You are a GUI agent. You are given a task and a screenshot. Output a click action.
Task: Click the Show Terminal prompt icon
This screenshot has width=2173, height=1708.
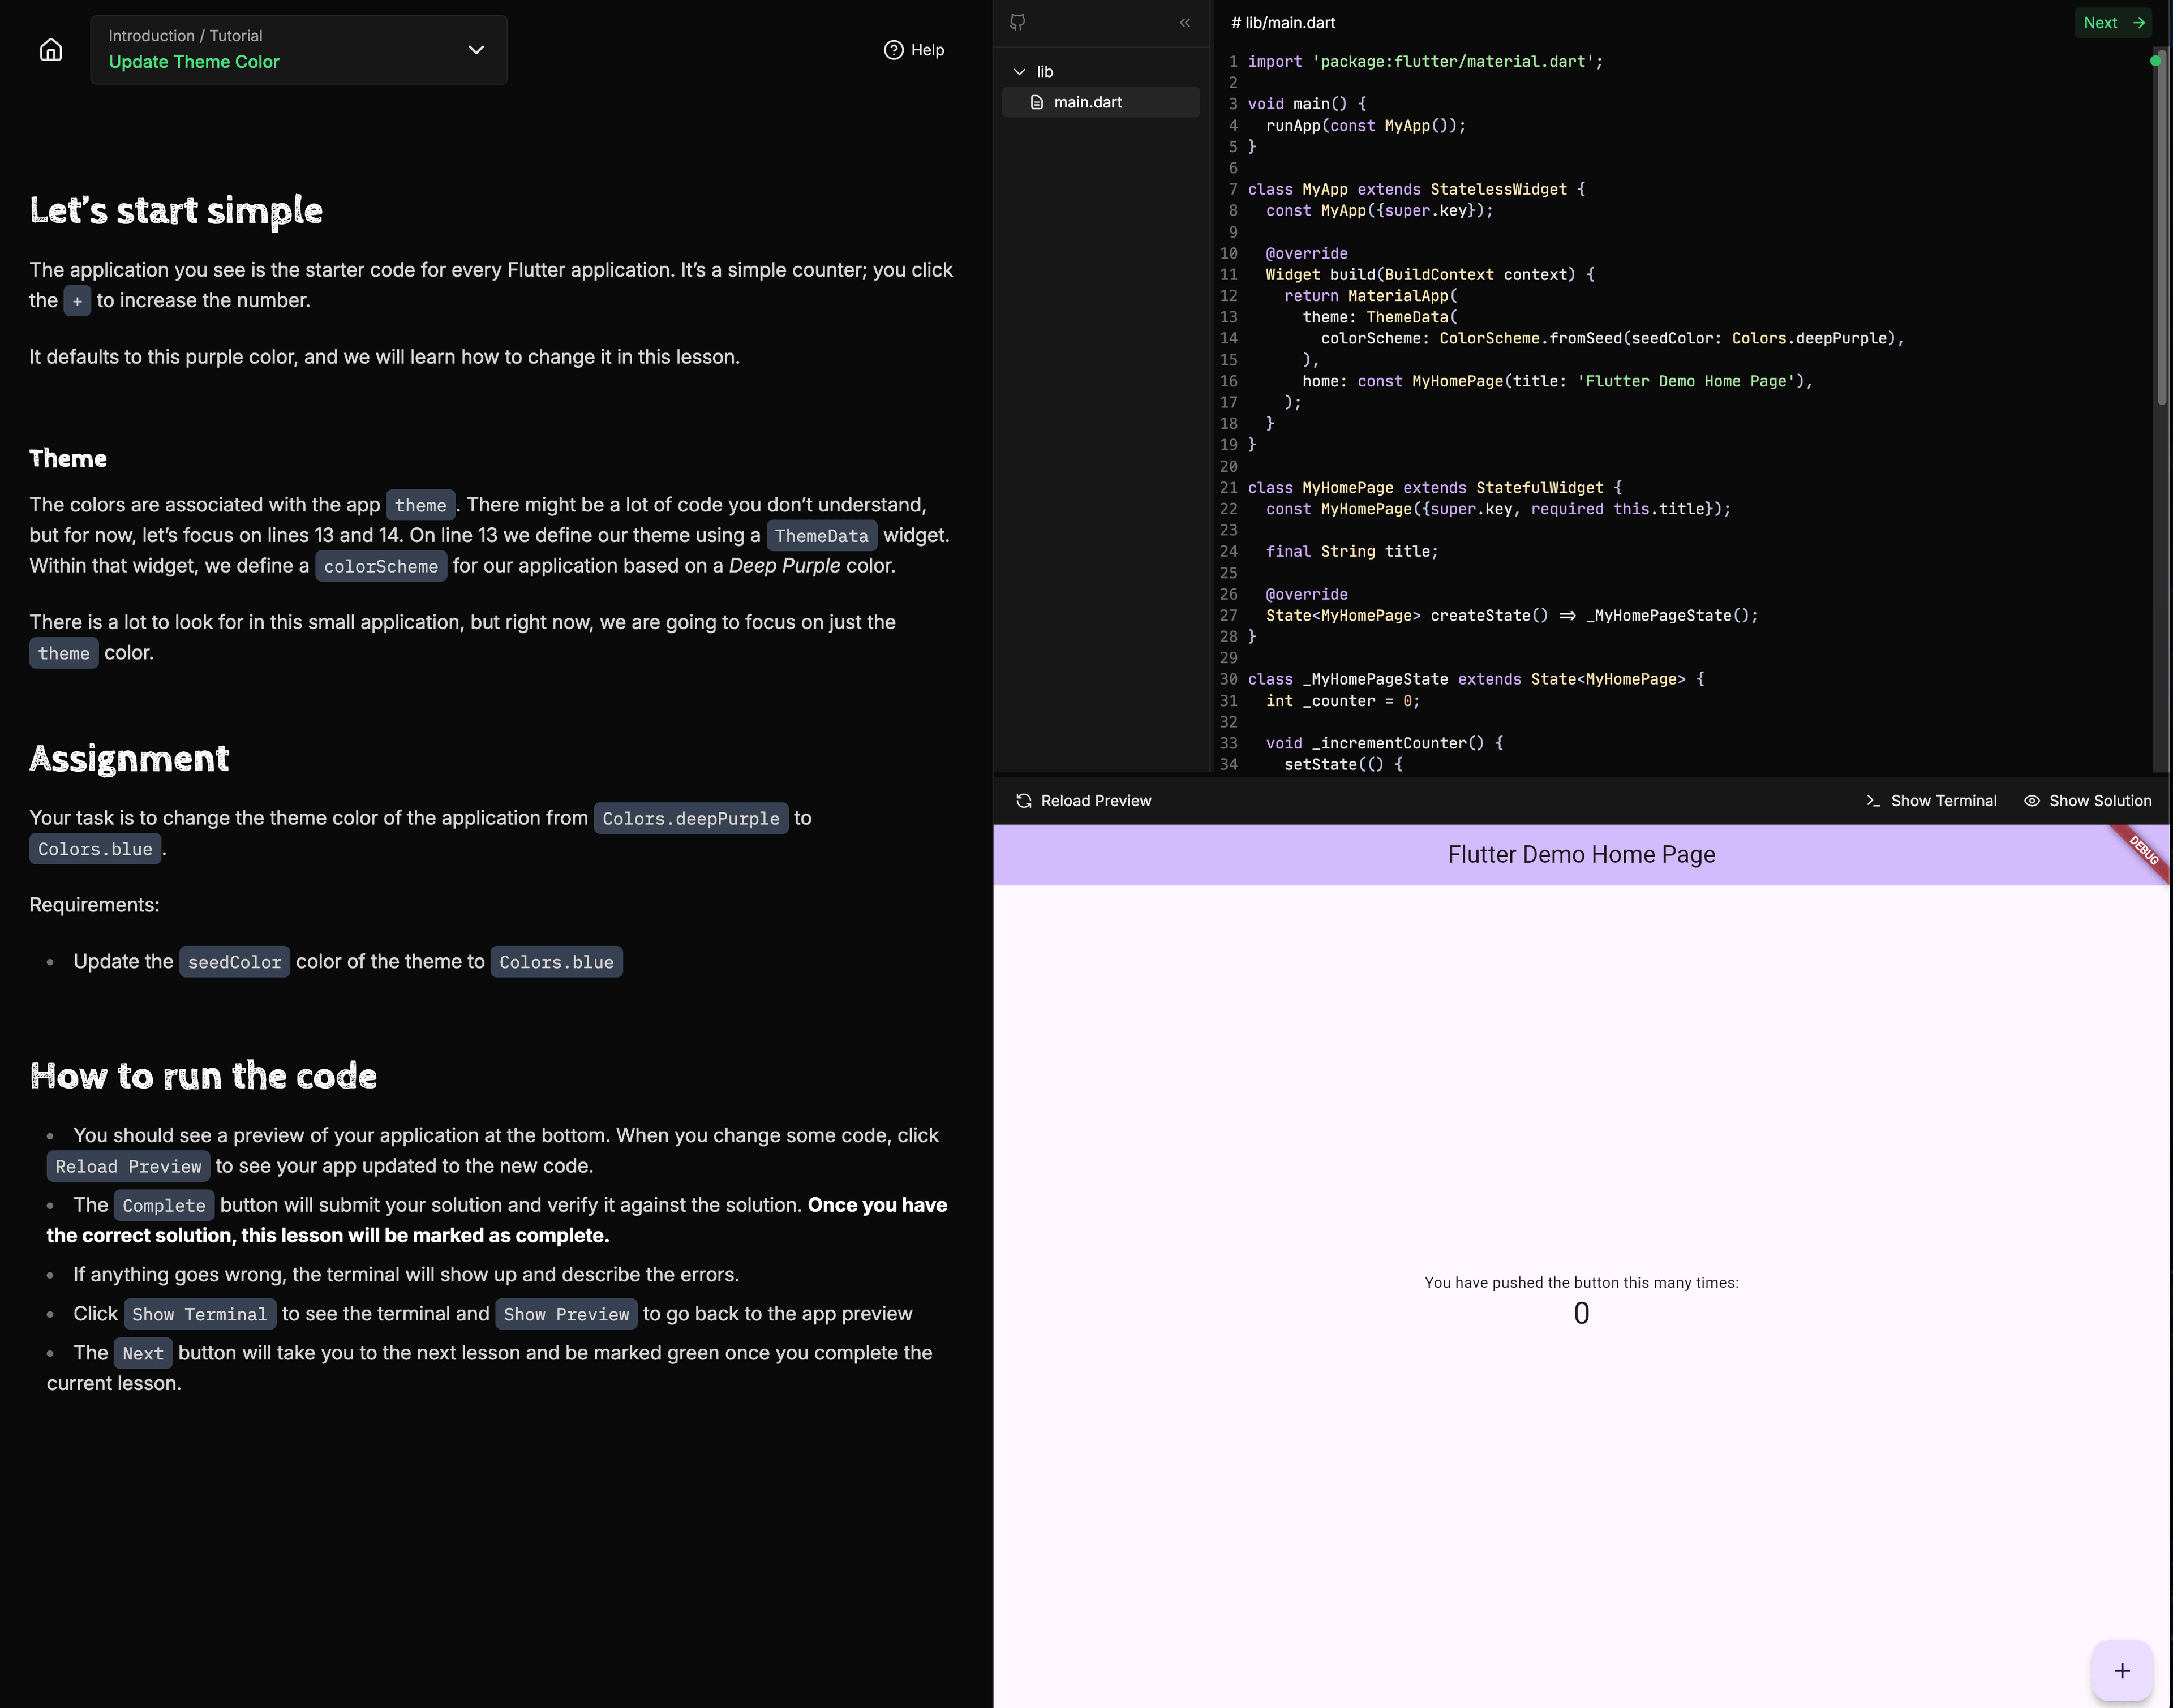click(1873, 801)
